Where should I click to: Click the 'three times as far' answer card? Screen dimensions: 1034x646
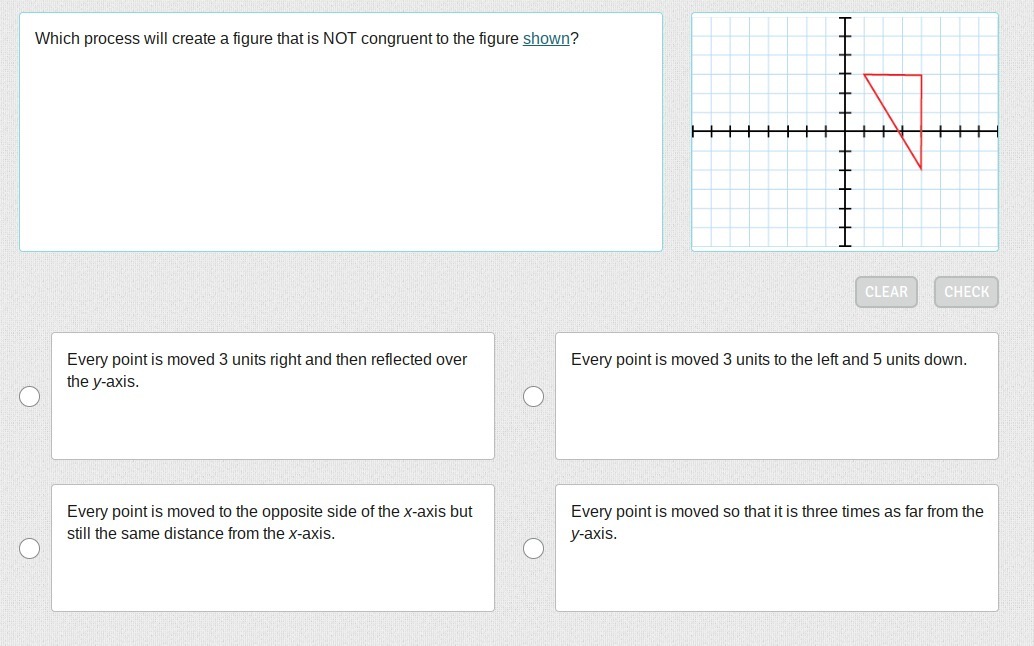click(x=776, y=548)
